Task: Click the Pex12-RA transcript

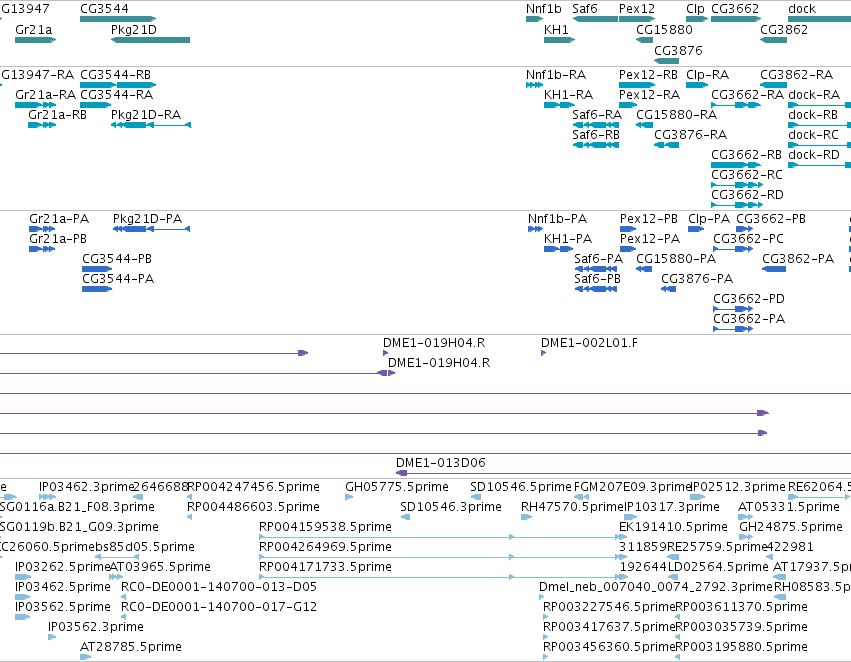Action: [628, 105]
